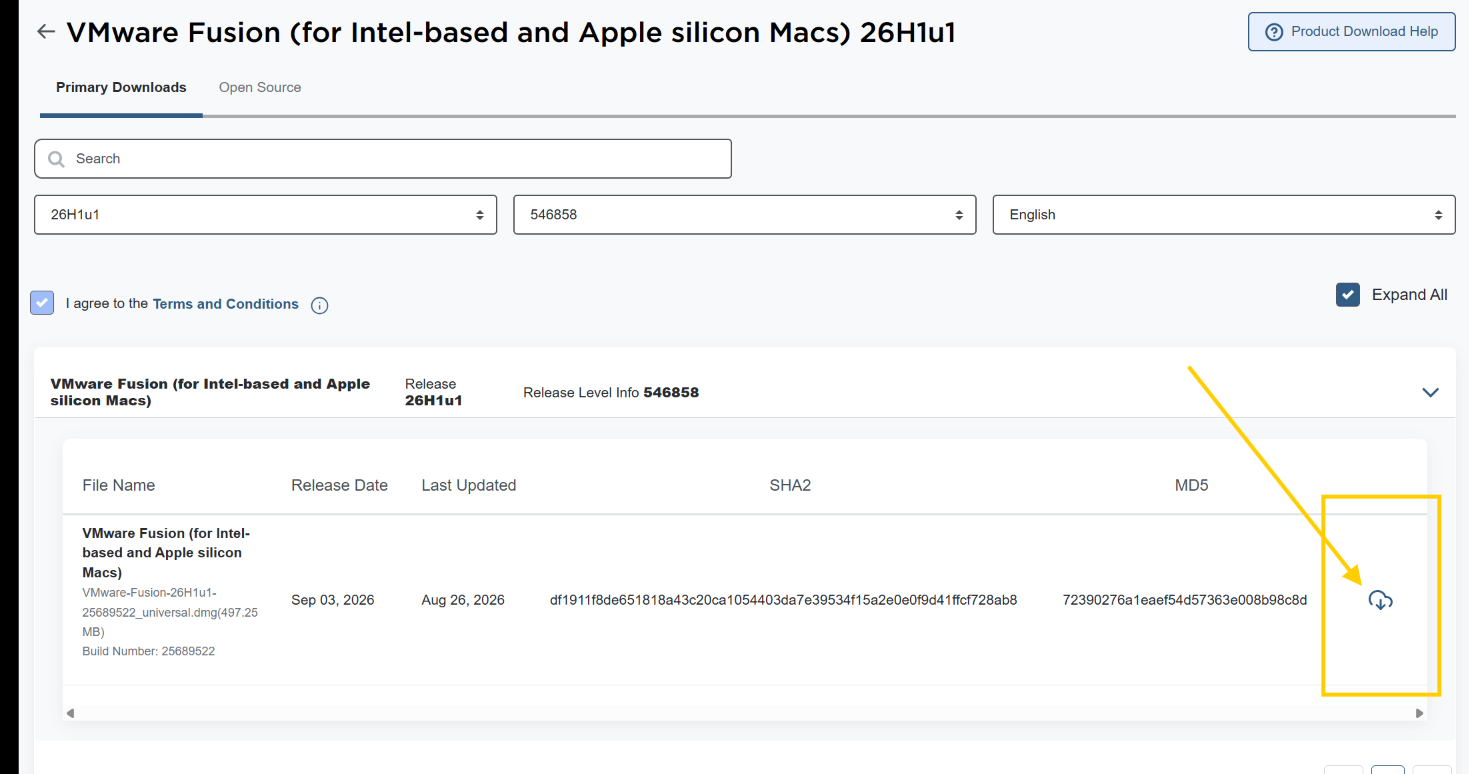
Task: Click the info icon next to Terms and Conditions
Action: (x=320, y=306)
